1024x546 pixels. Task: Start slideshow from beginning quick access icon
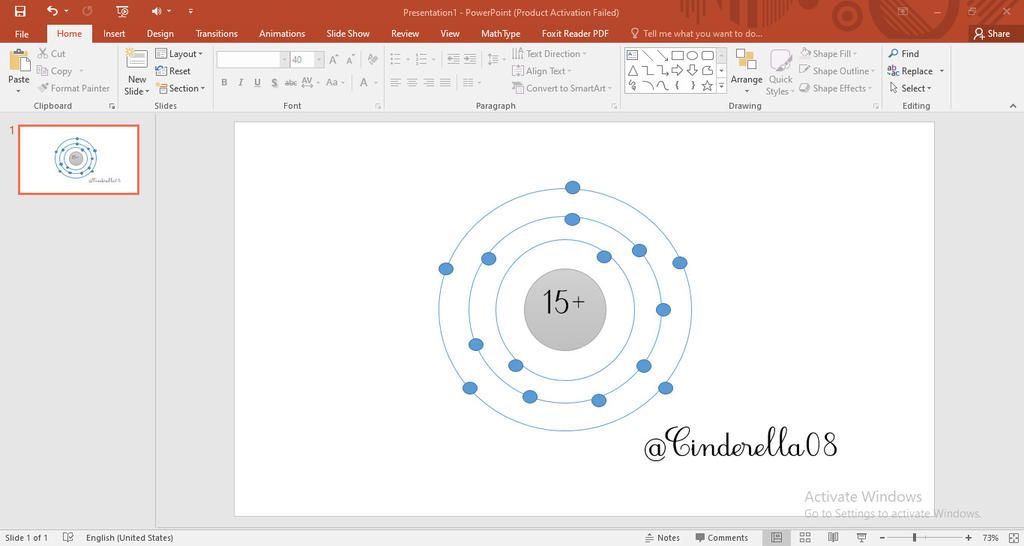(x=122, y=11)
